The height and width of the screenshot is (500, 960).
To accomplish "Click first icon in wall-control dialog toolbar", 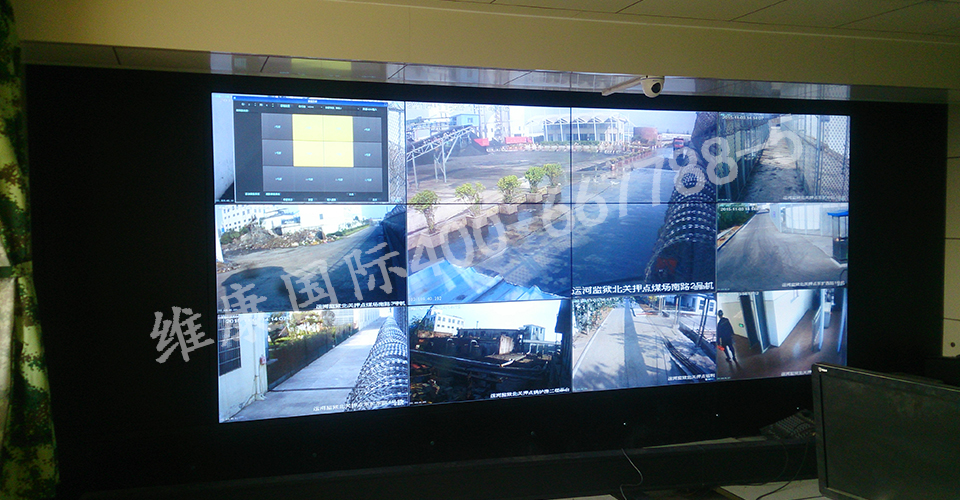I will (241, 106).
